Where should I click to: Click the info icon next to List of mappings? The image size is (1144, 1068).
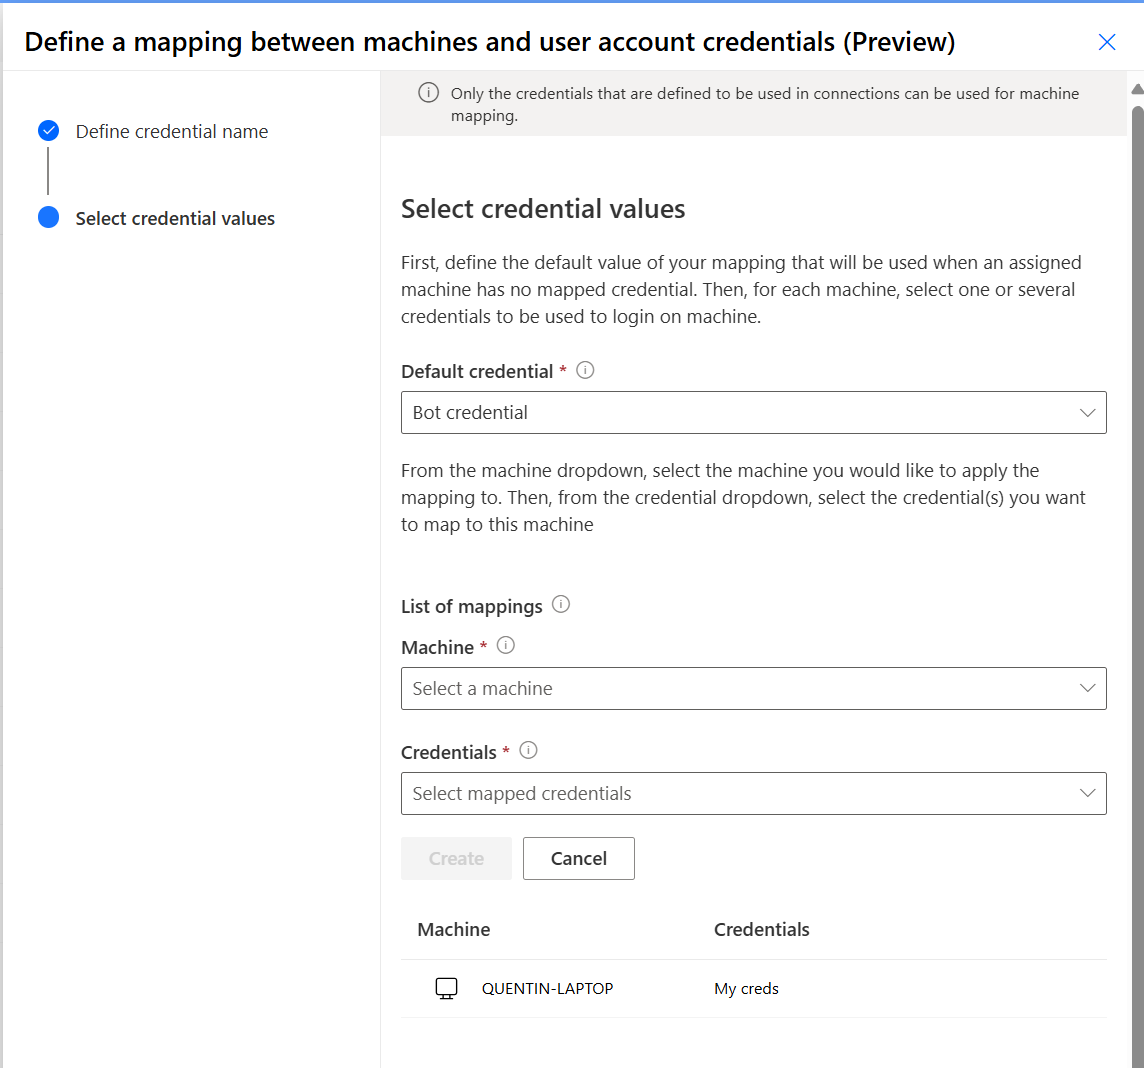coord(561,605)
